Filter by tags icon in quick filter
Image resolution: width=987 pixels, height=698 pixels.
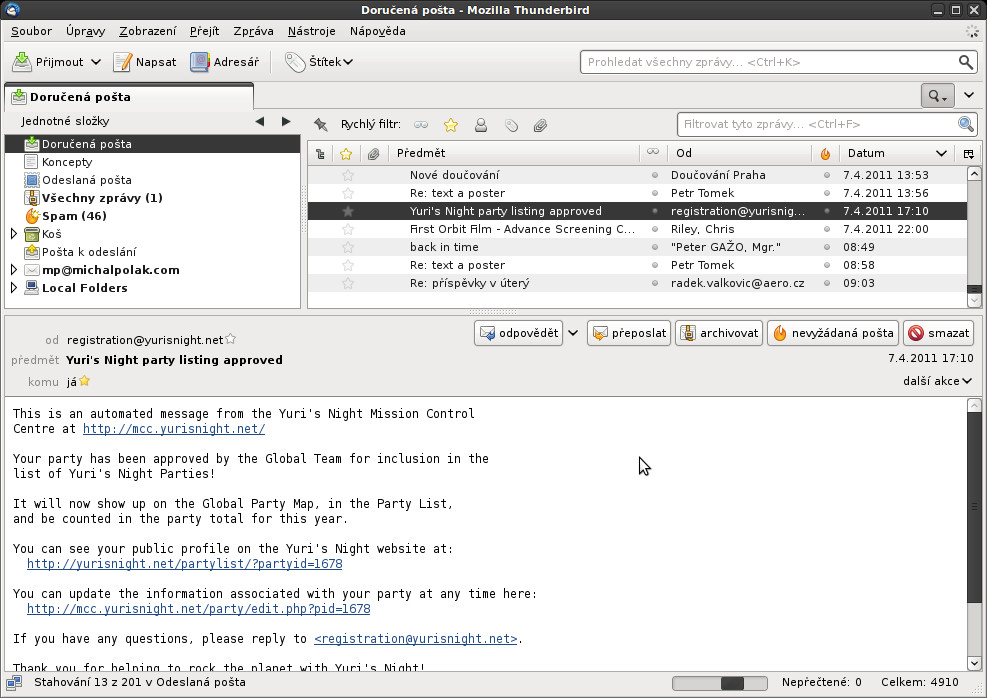[510, 125]
